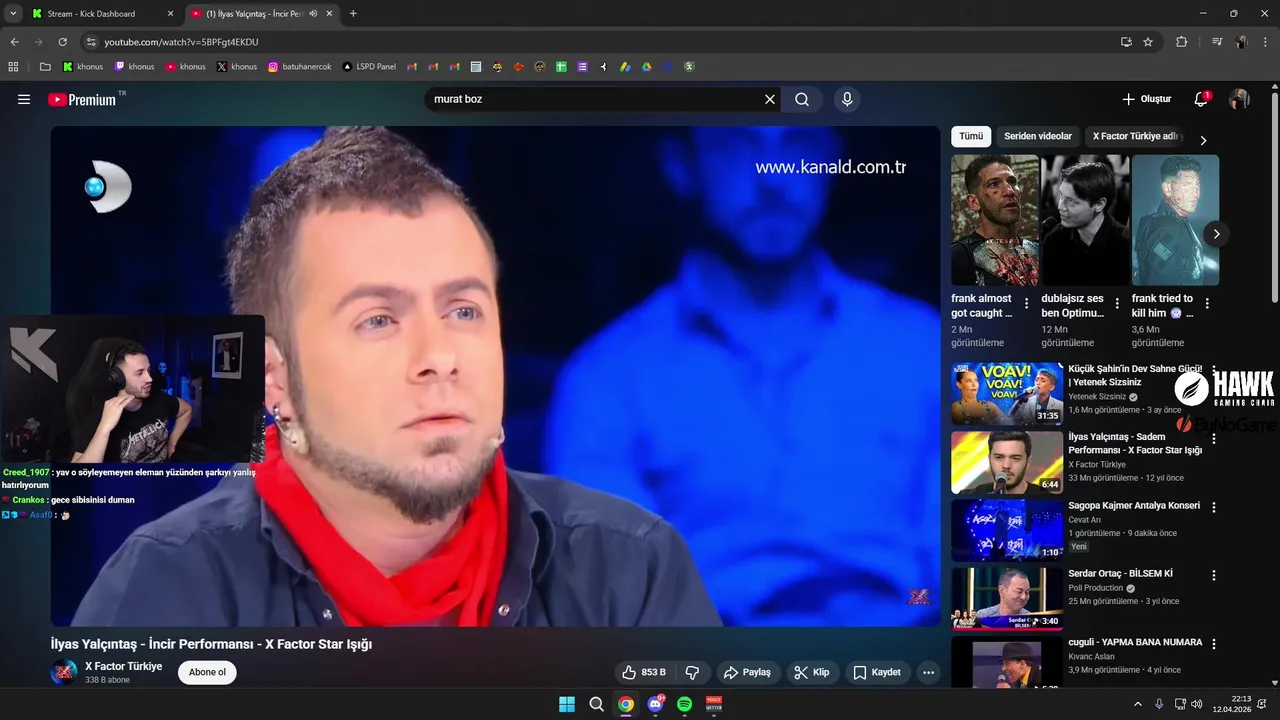Open Chrome's tab search dropdown
1280x720 pixels.
(x=13, y=14)
